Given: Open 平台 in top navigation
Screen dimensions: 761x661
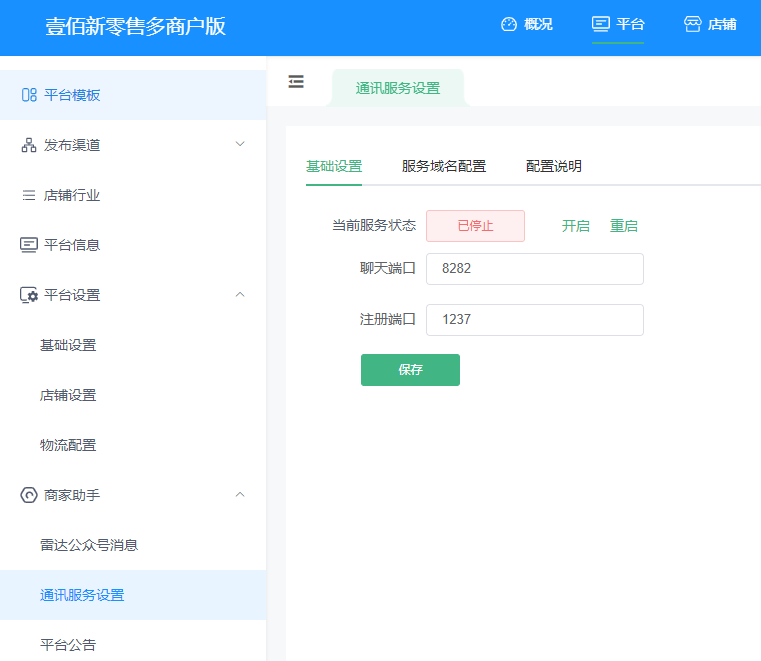Looking at the screenshot, I should (618, 24).
